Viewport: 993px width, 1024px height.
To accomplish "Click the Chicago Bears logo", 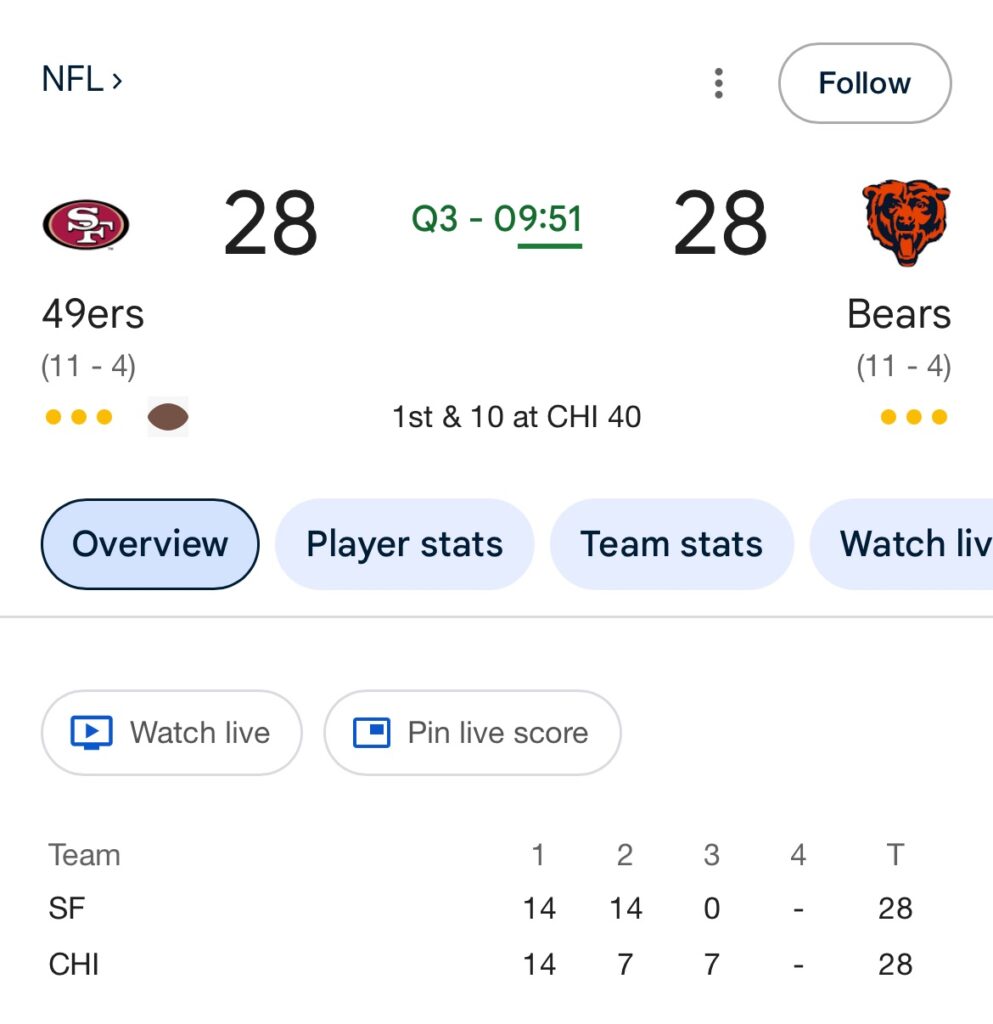I will click(906, 223).
